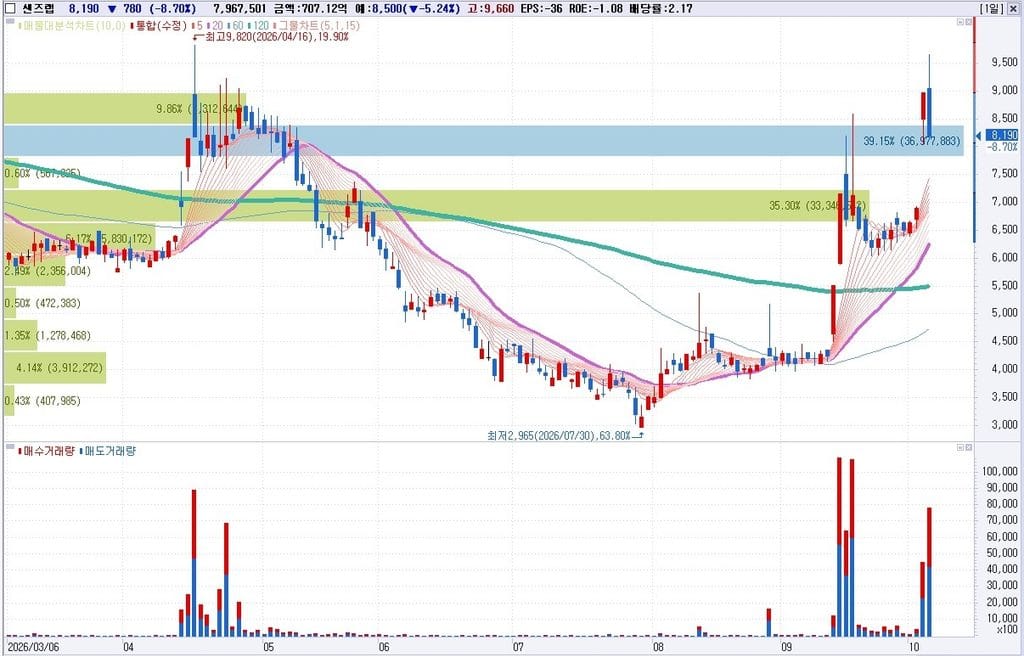
Task: Click the current price tag 8,190 on the axis
Action: coord(1002,135)
